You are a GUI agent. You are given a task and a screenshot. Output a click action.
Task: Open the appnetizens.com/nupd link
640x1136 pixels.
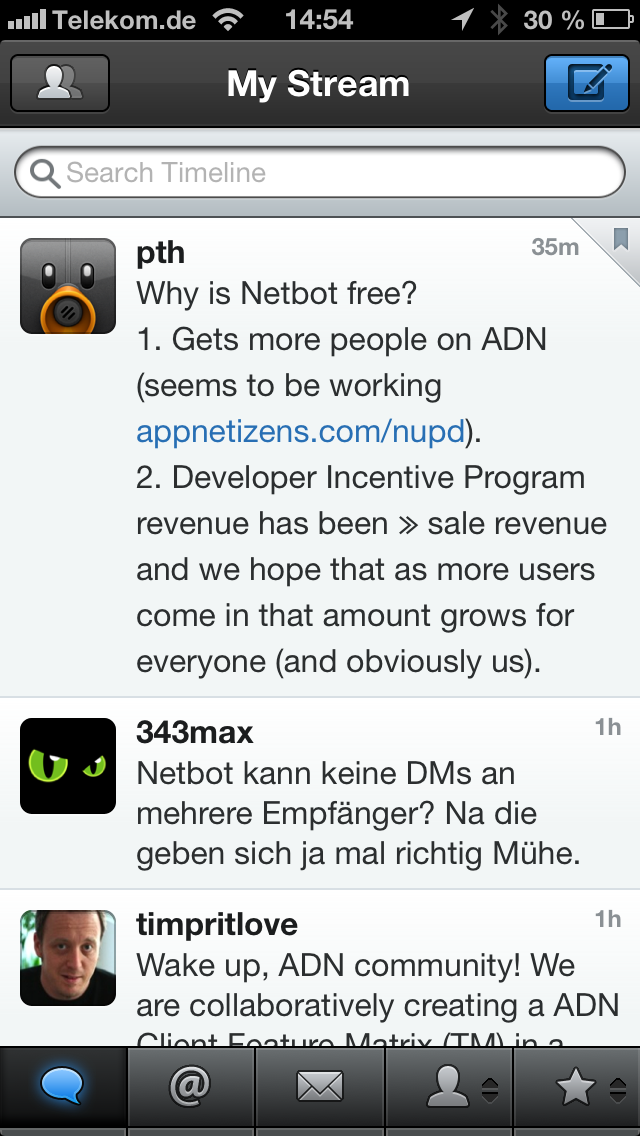coord(300,432)
